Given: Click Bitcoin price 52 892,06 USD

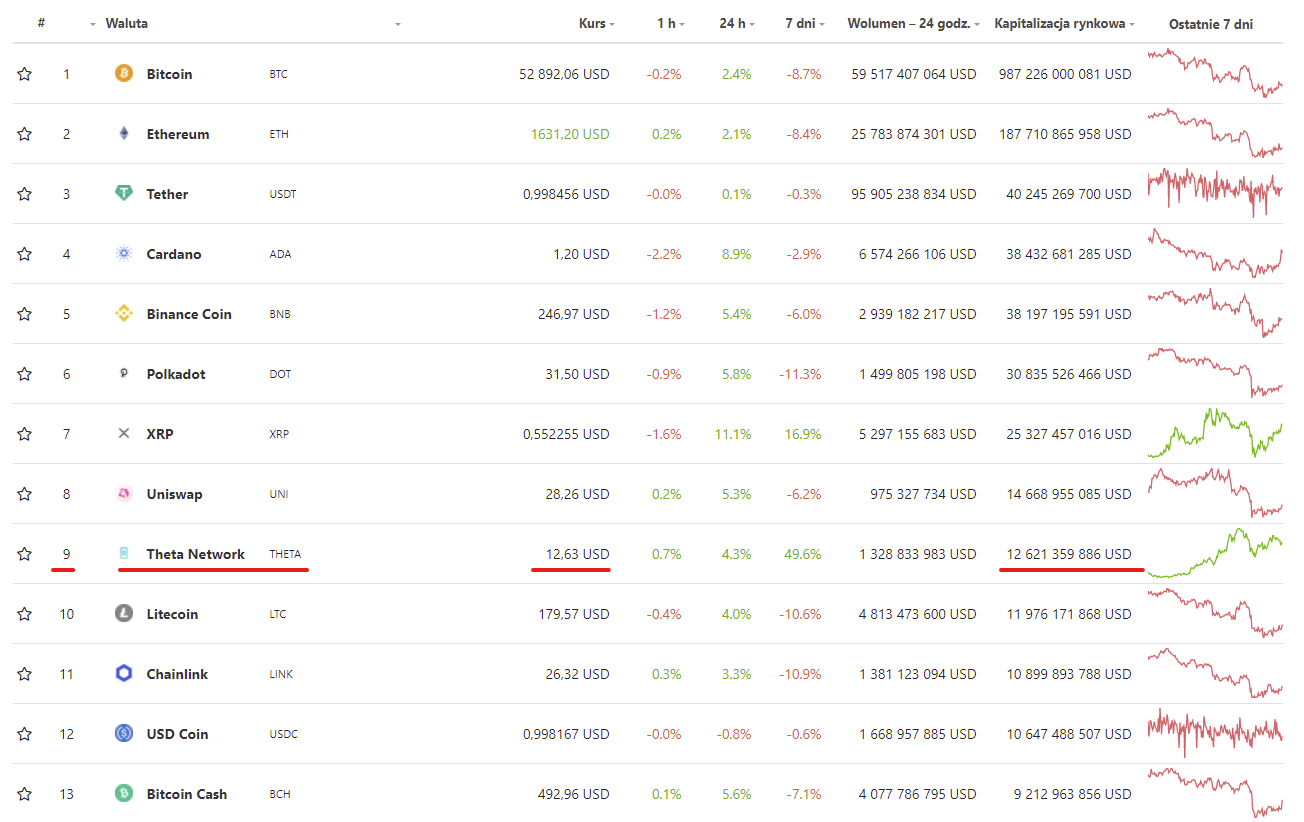Looking at the screenshot, I should pos(564,74).
